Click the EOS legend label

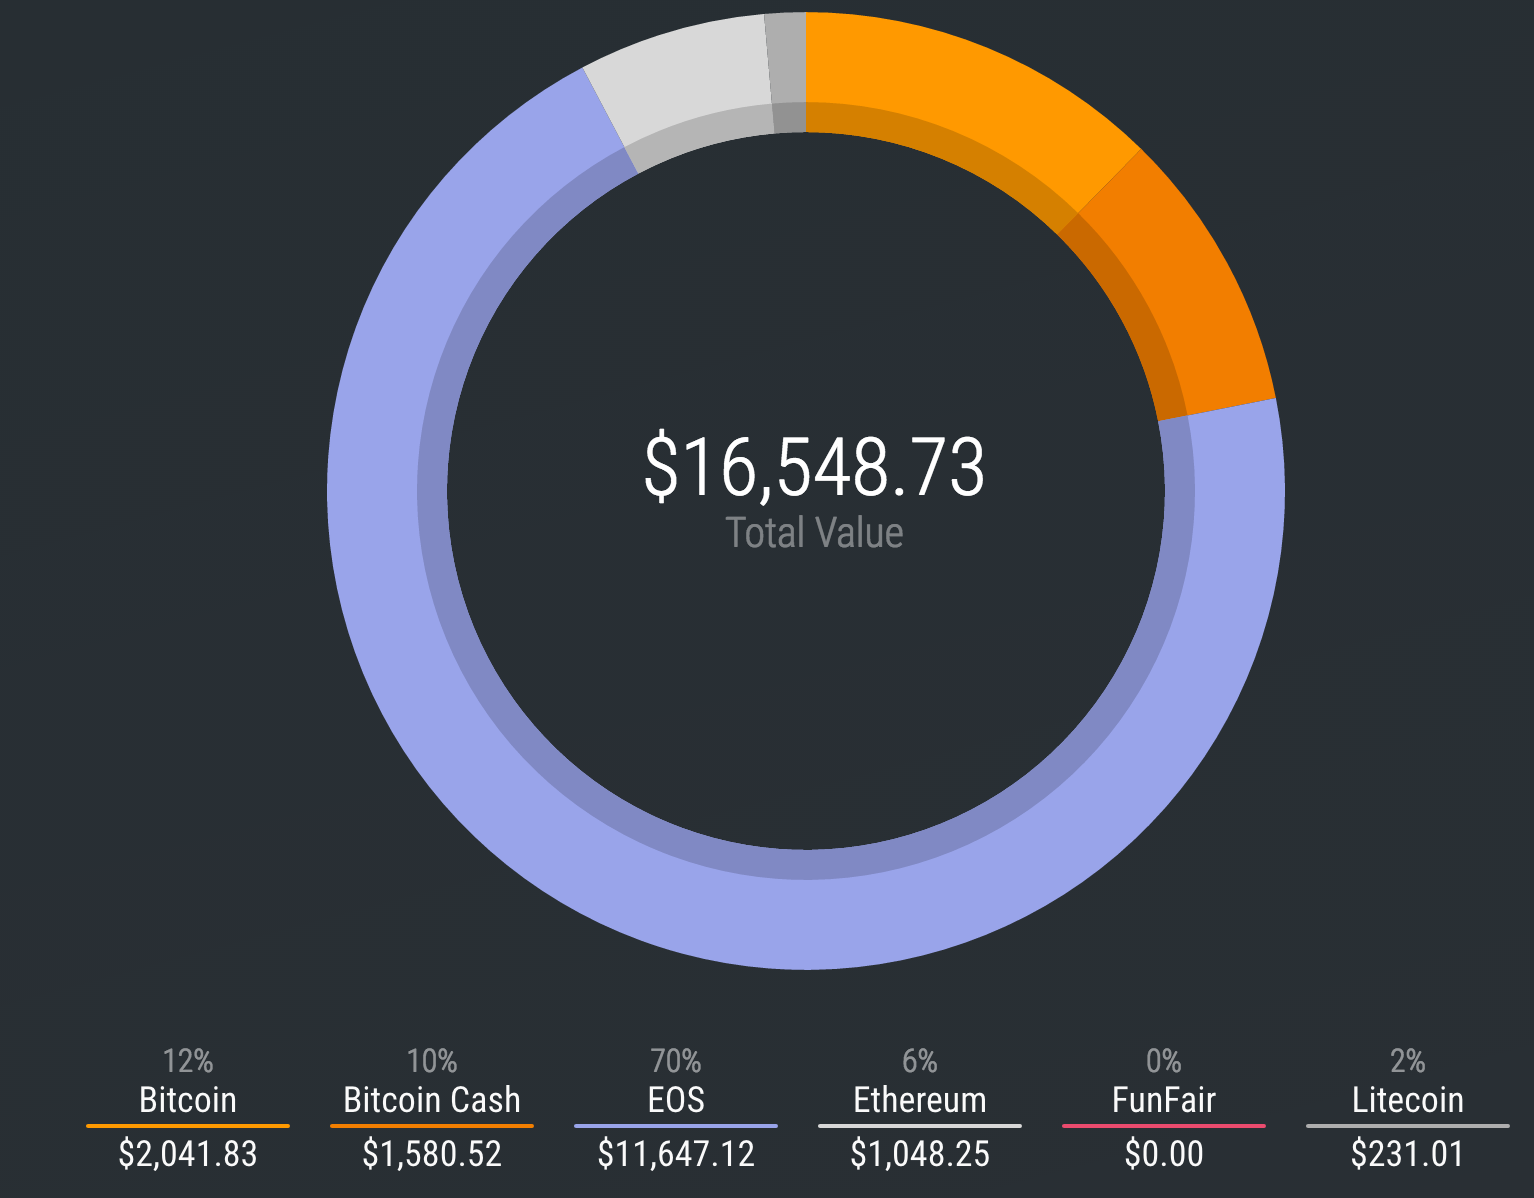[x=676, y=1100]
